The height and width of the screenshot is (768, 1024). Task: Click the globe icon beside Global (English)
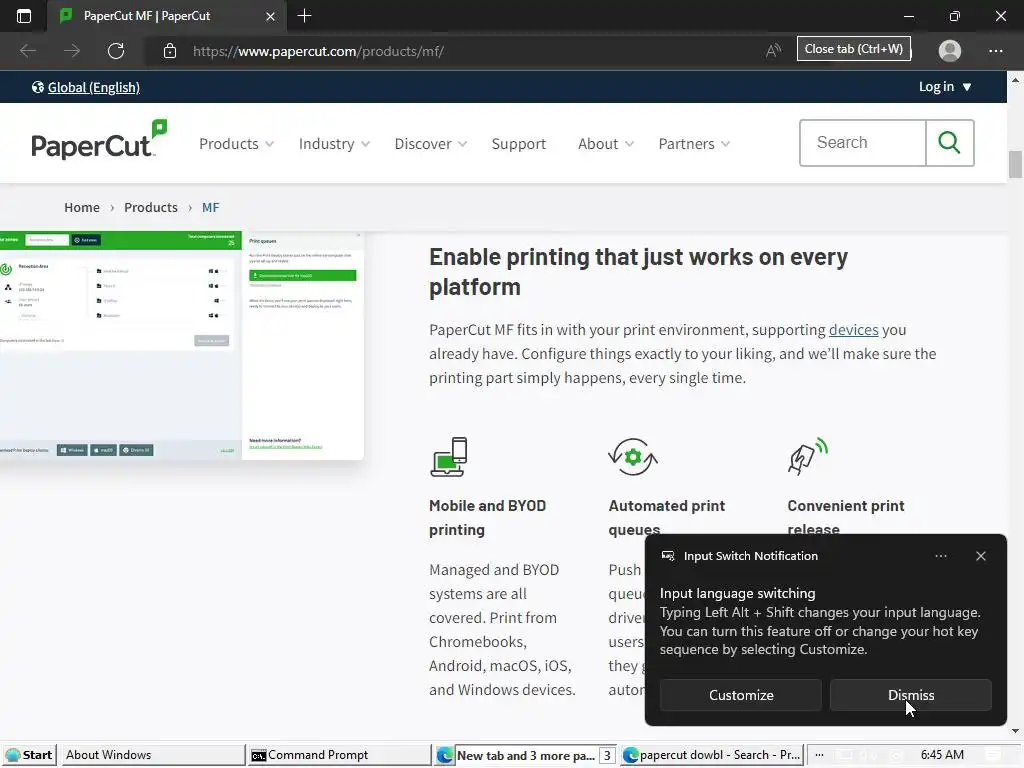tap(38, 88)
